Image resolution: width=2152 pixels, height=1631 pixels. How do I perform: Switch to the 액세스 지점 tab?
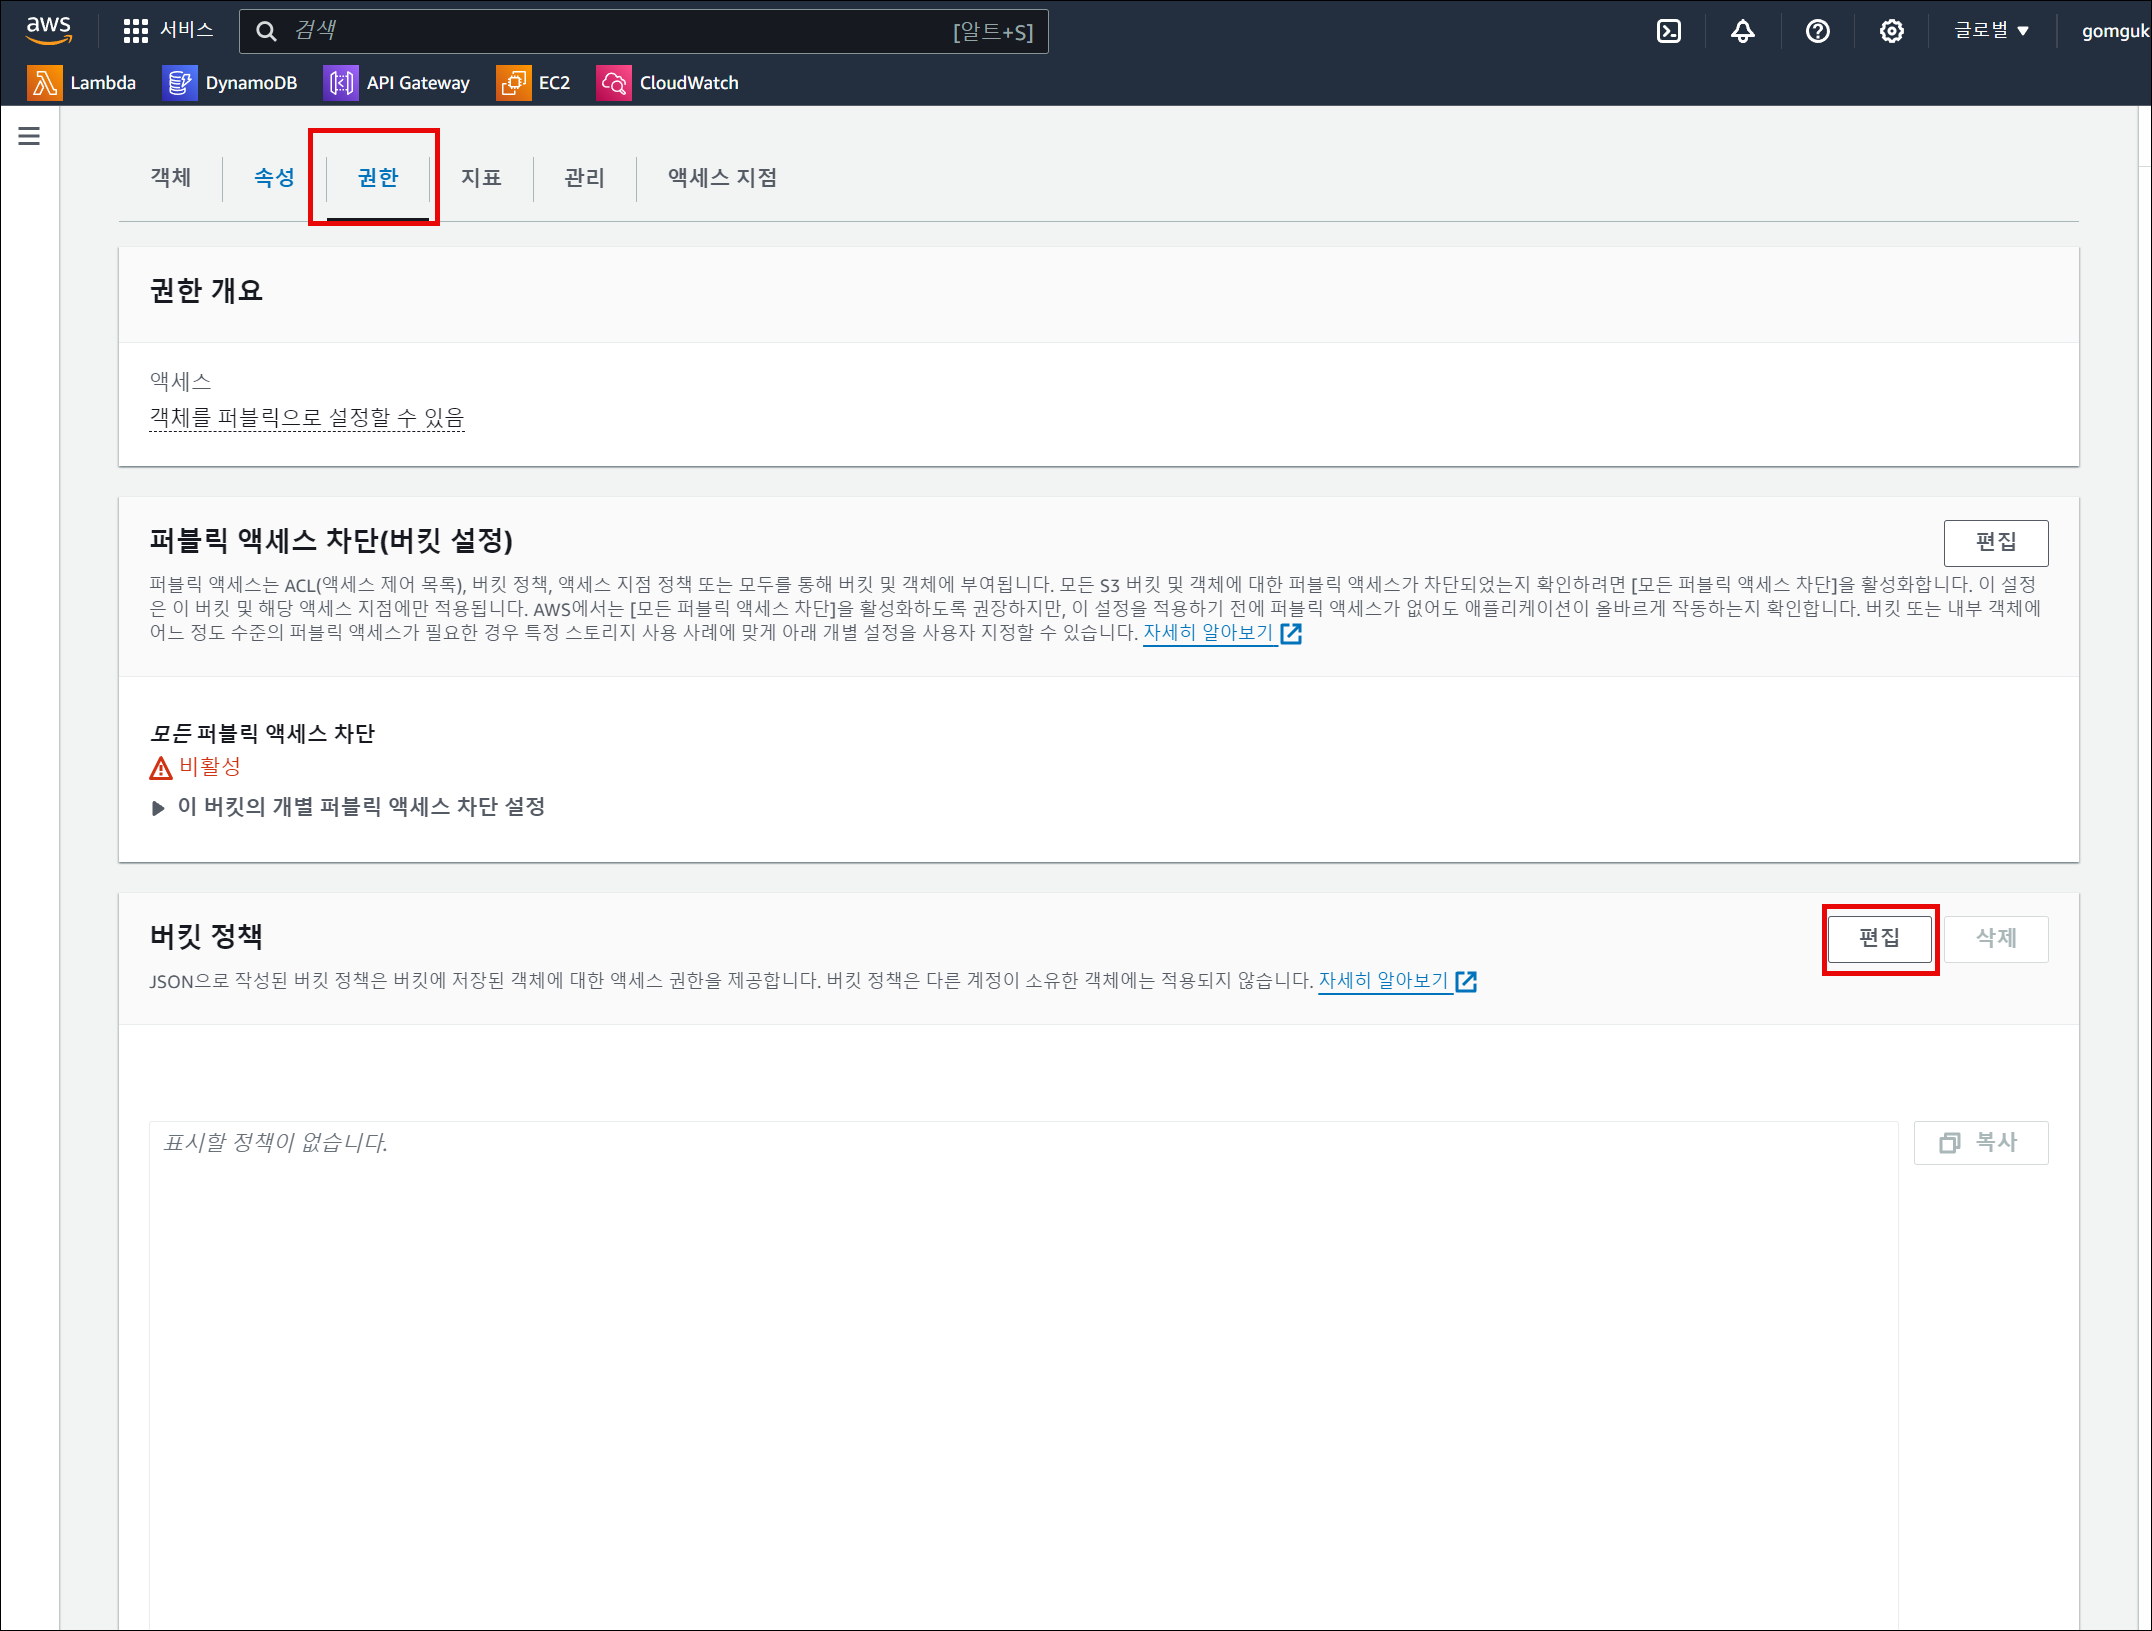722,178
